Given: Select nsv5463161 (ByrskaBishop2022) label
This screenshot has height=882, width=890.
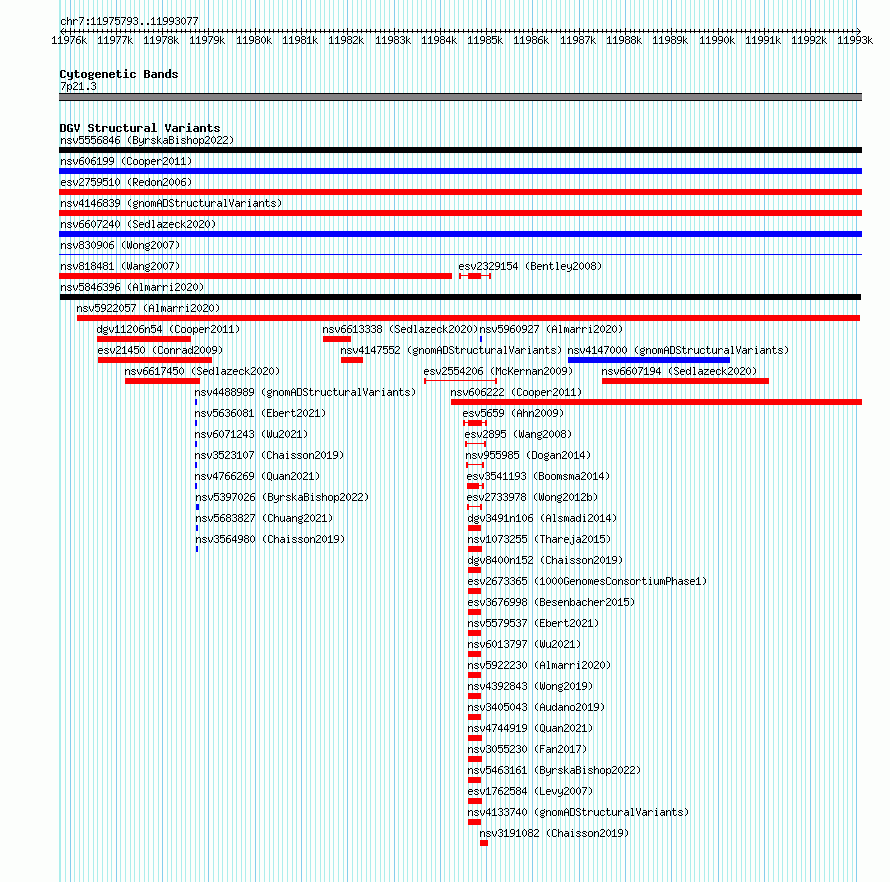Looking at the screenshot, I should (554, 770).
